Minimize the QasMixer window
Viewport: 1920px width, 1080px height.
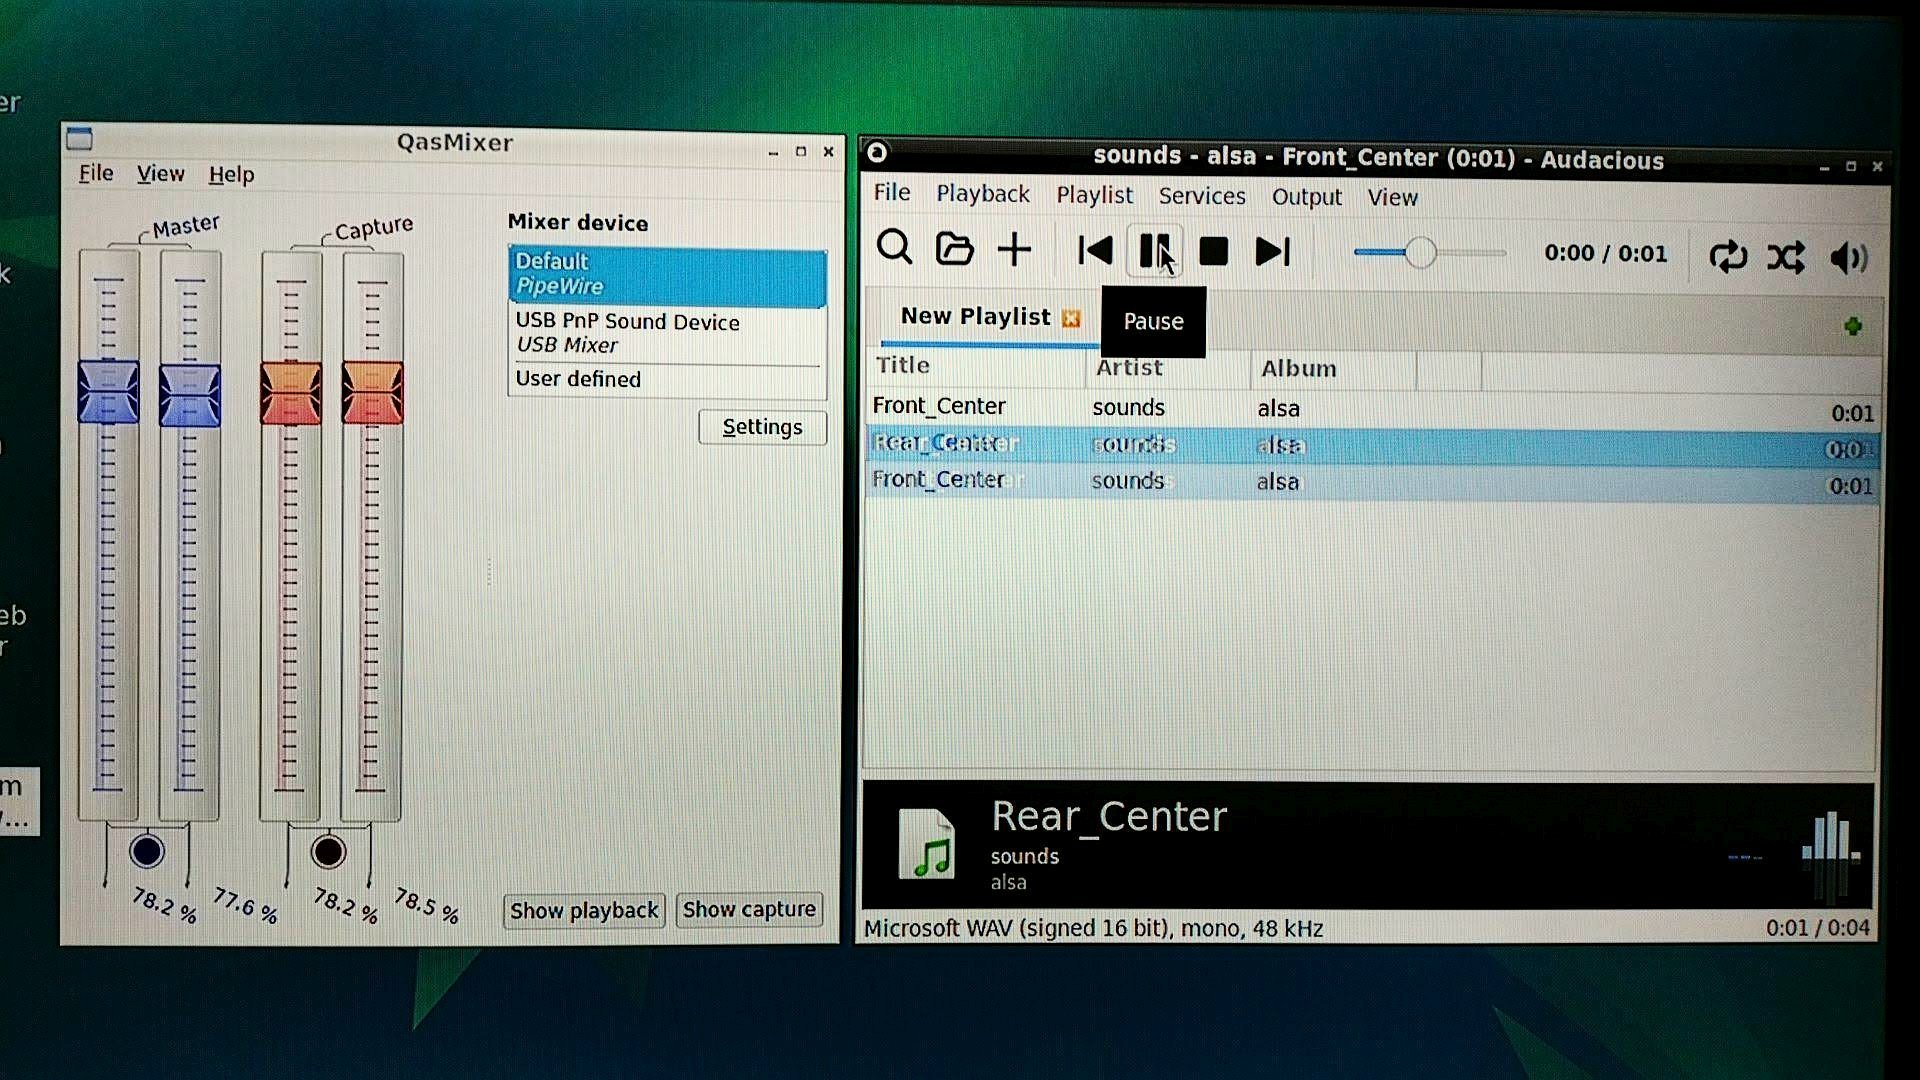(x=772, y=152)
